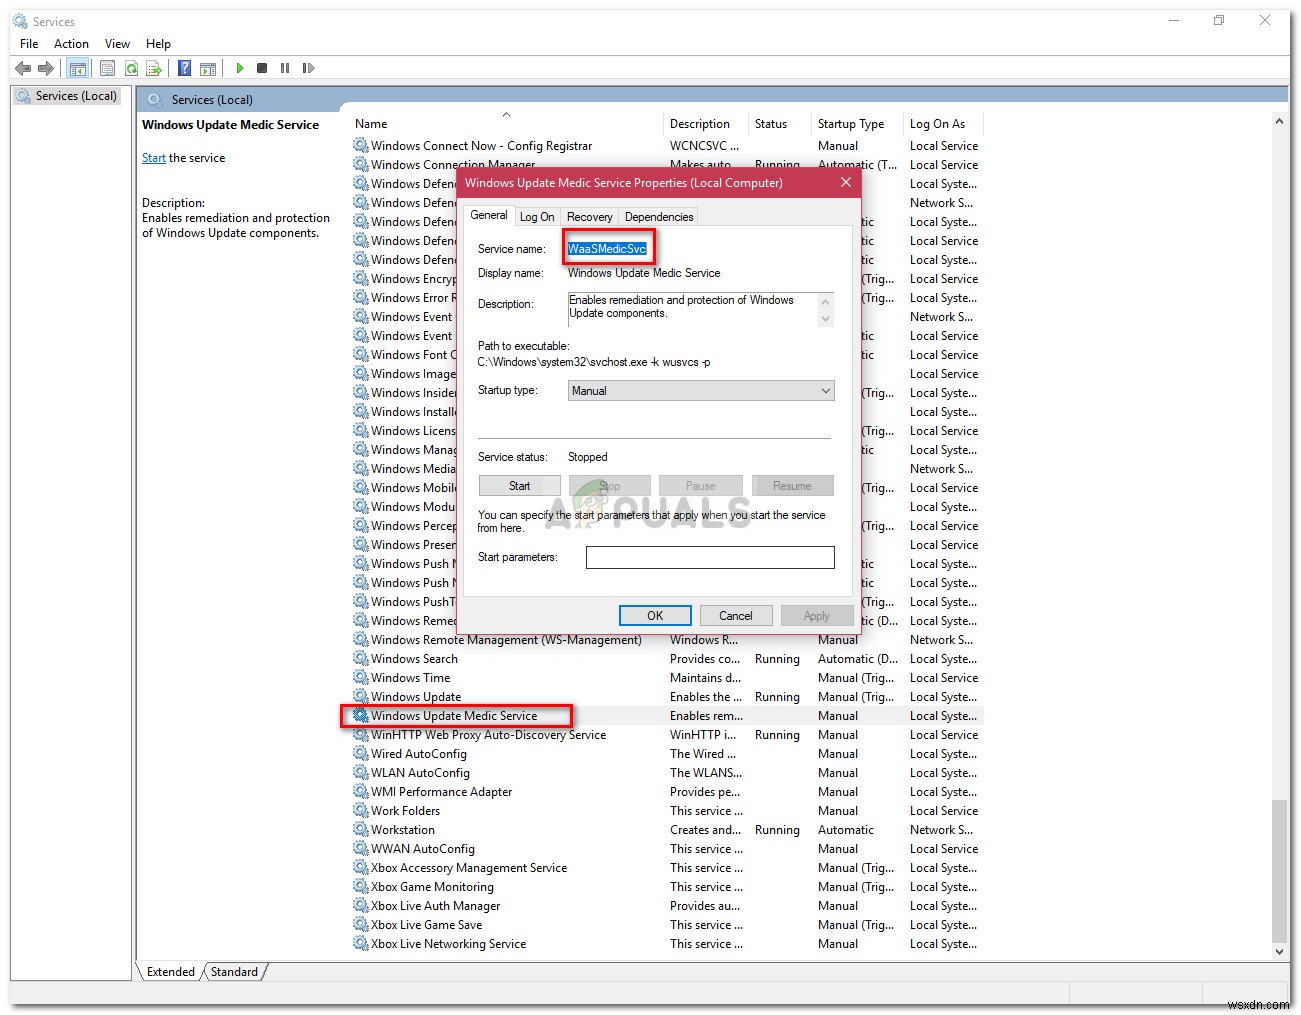Click the Stop Service square icon
Screen dimensions: 1301x1015
click(x=262, y=68)
